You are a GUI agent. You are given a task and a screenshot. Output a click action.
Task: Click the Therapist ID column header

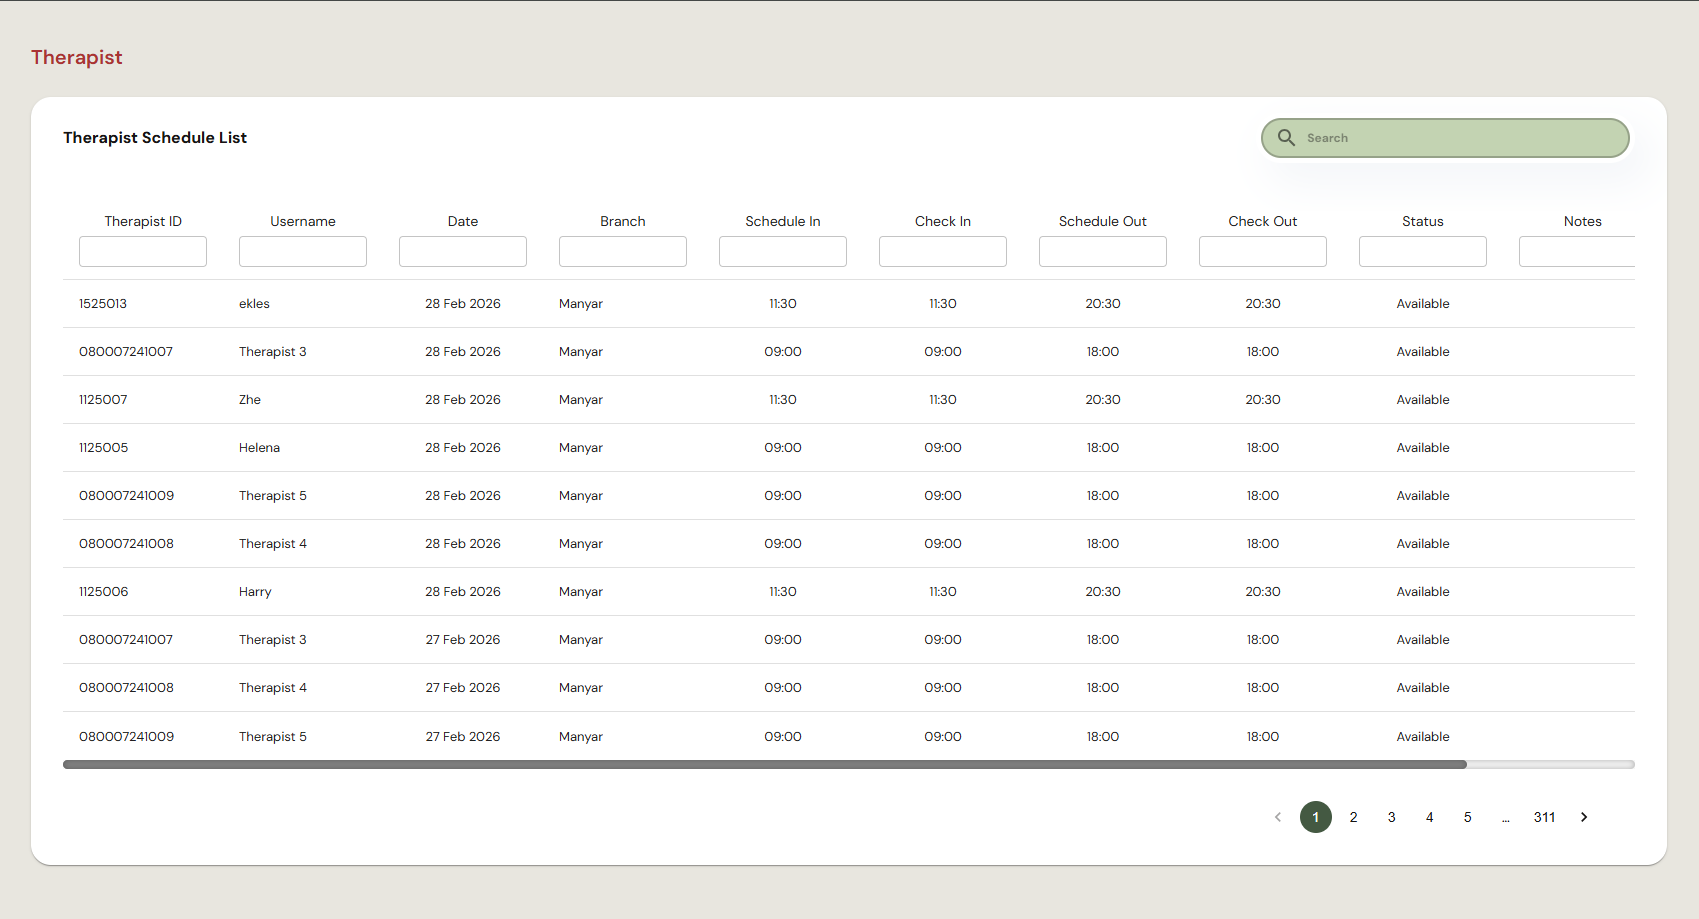click(x=143, y=221)
